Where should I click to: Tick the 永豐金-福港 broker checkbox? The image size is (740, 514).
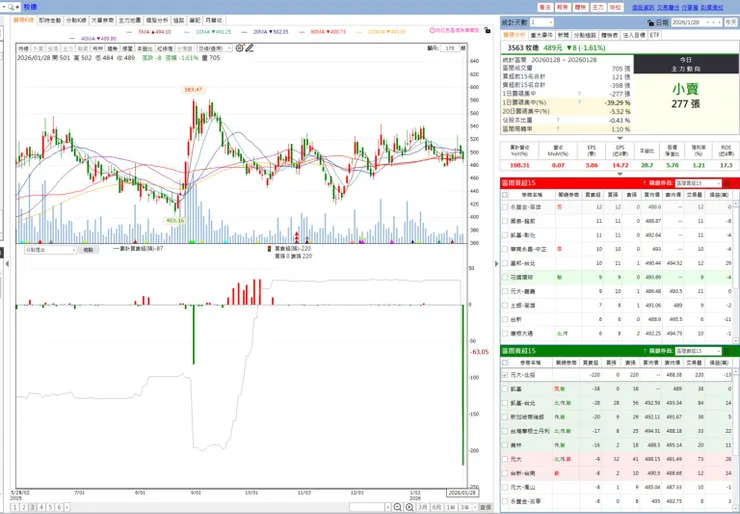[x=505, y=207]
